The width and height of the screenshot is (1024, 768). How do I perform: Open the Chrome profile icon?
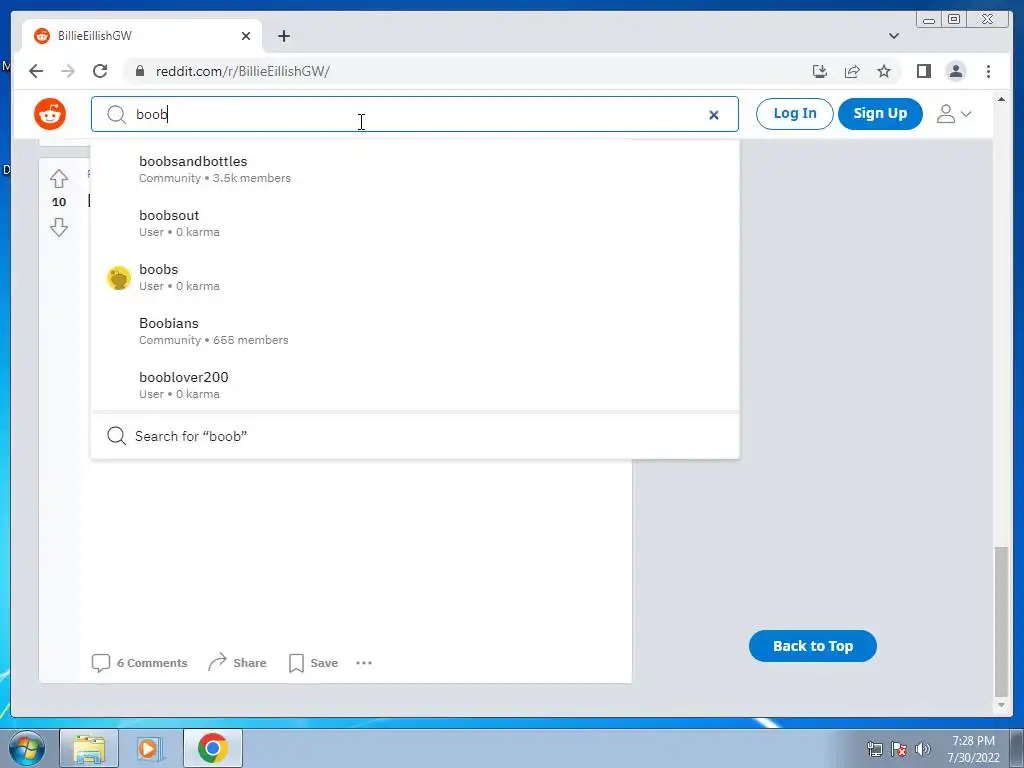coord(955,71)
